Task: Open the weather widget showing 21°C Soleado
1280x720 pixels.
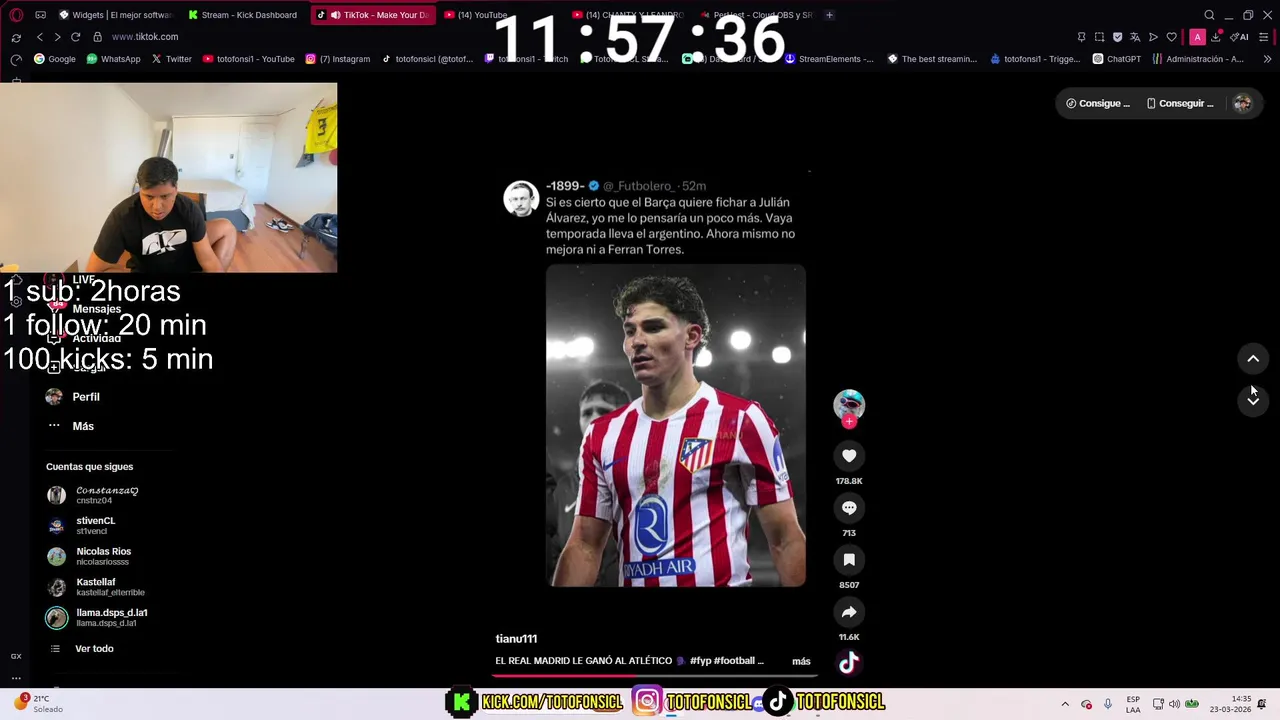Action: (40, 704)
